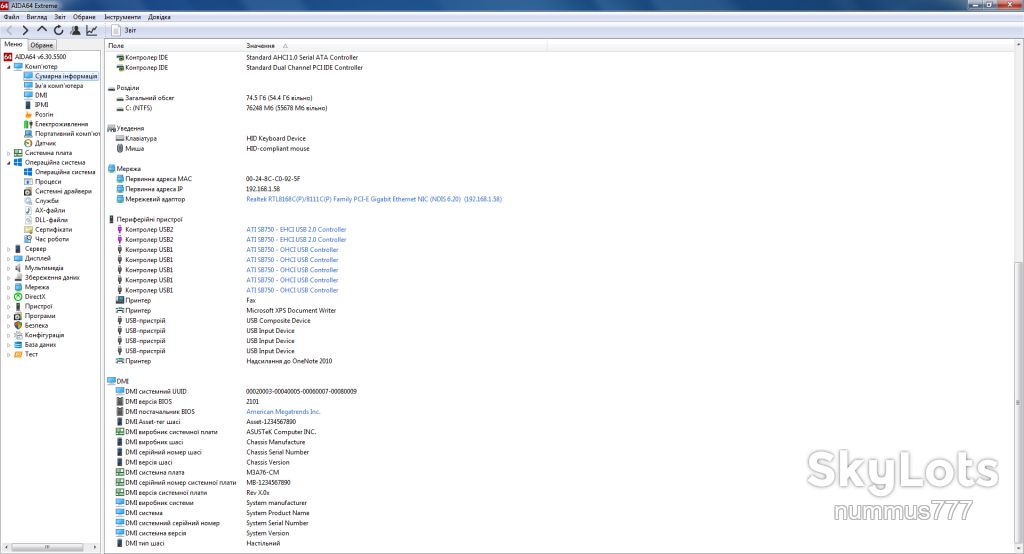Click the IP value 192.168.1.58 in Первинна адреса IP row
Screen dimensions: 1024x554
click(263, 189)
